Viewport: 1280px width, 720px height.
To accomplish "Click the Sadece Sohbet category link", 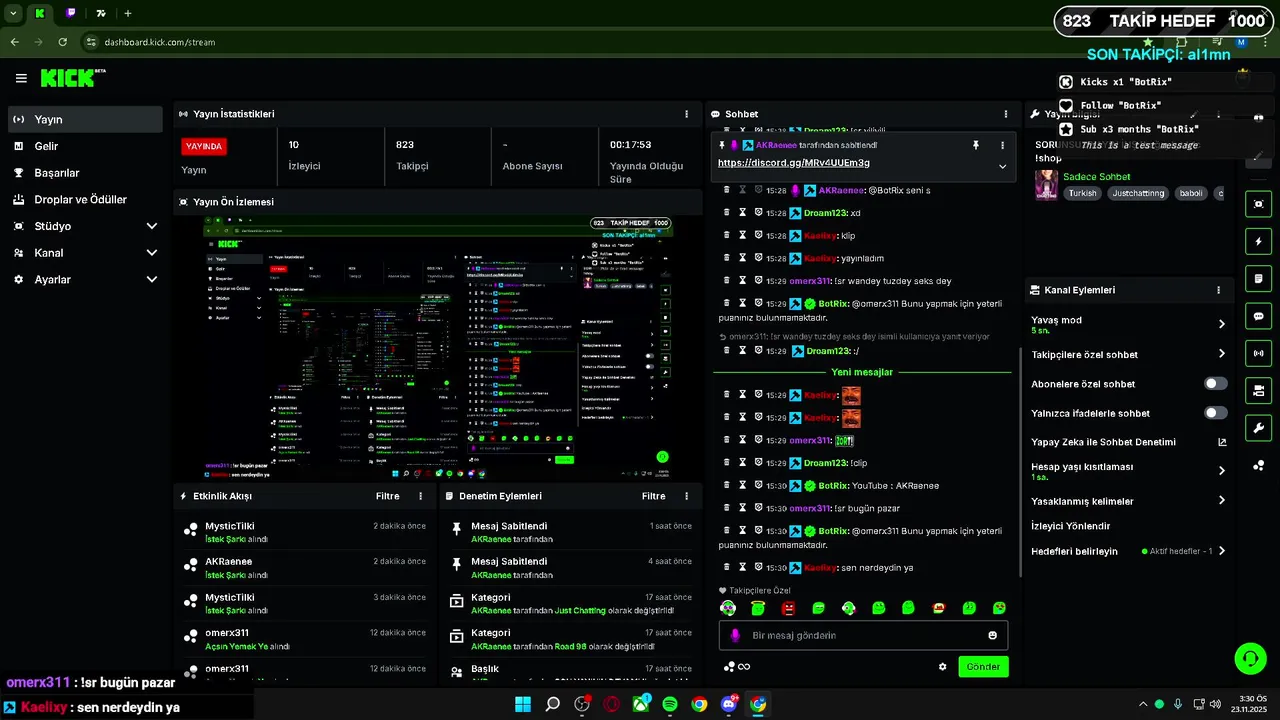I will pos(1097,177).
